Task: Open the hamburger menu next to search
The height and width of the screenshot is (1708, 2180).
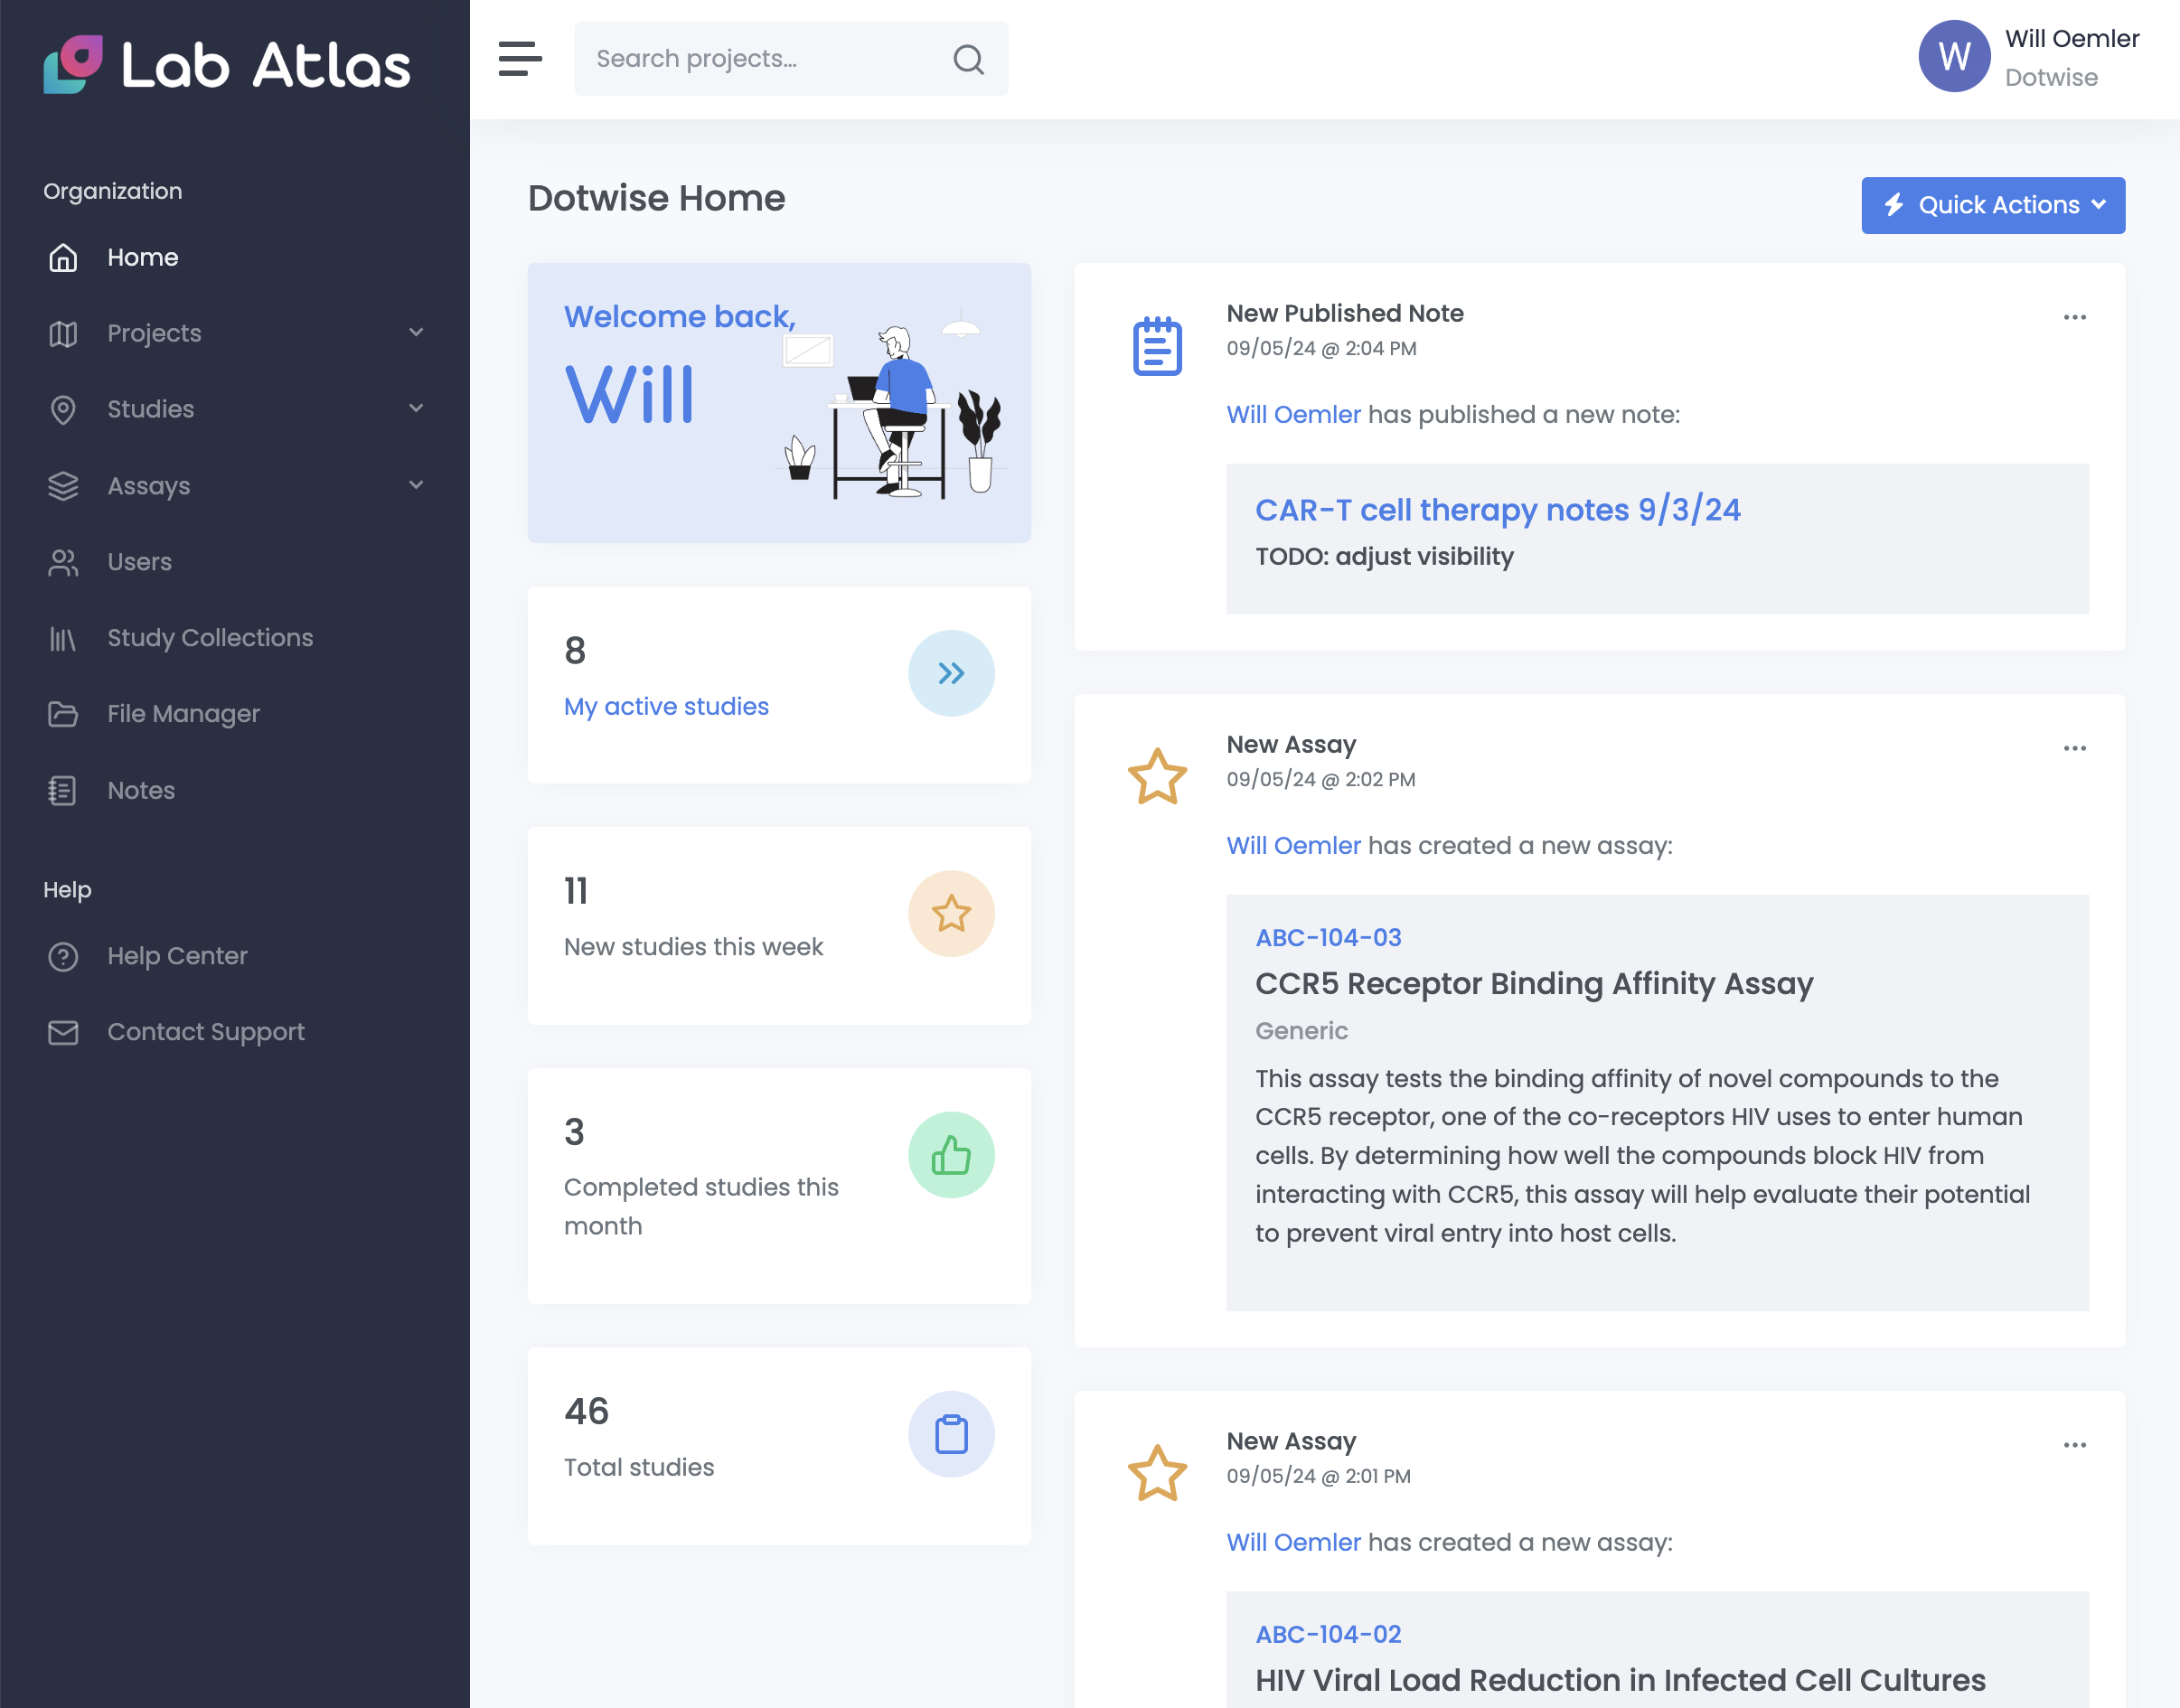Action: click(519, 60)
